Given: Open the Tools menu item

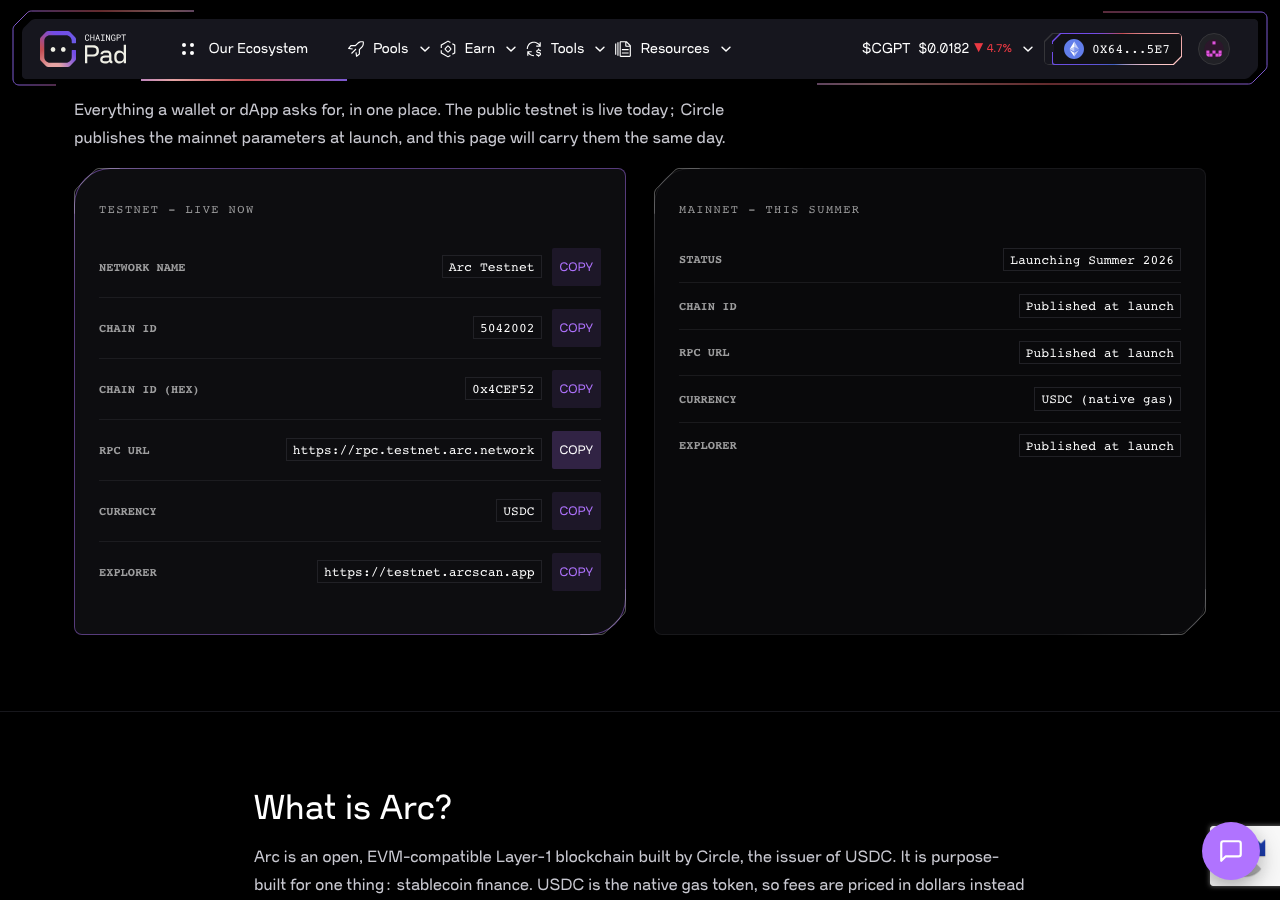Looking at the screenshot, I should point(566,49).
